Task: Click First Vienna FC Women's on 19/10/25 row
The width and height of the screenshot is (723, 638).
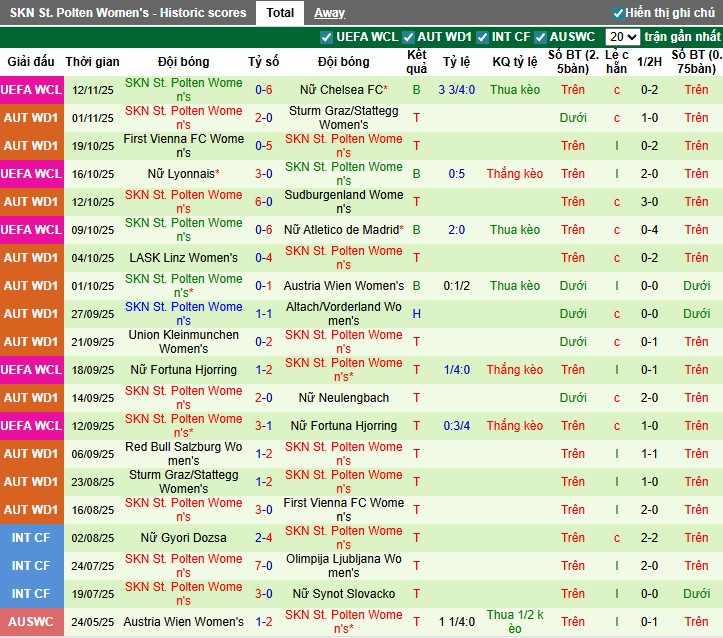Action: [184, 146]
